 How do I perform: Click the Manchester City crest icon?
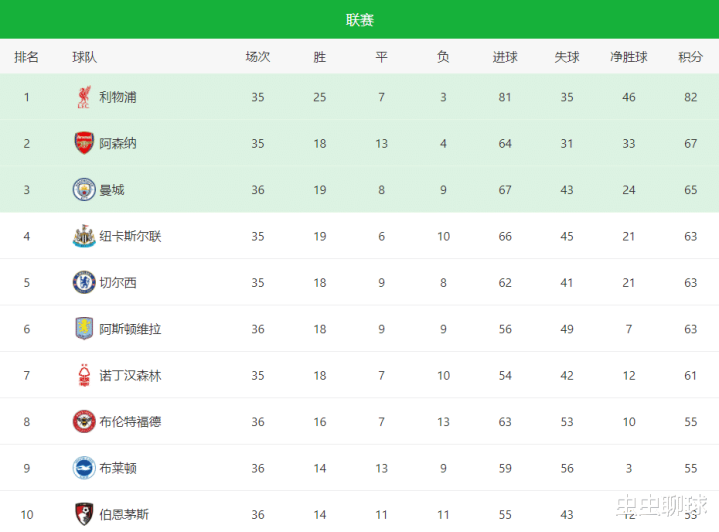pyautogui.click(x=84, y=189)
